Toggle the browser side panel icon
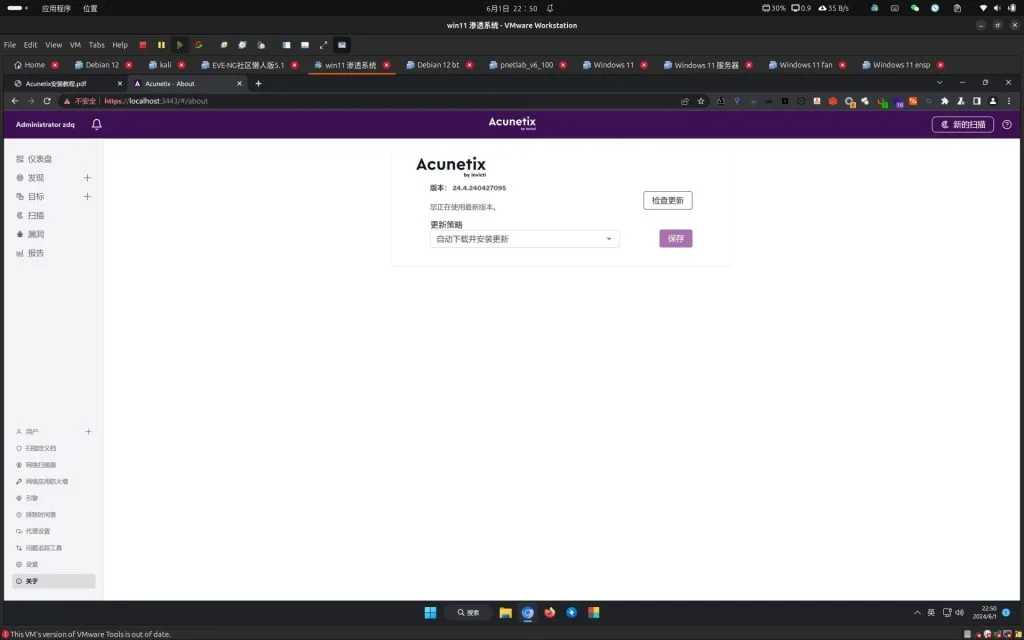Image resolution: width=1024 pixels, height=640 pixels. tap(977, 101)
